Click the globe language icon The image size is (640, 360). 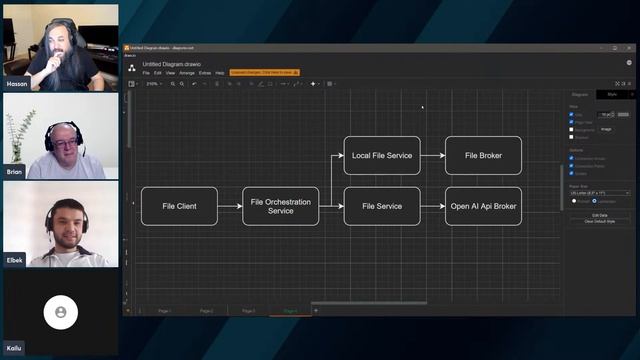click(x=629, y=63)
